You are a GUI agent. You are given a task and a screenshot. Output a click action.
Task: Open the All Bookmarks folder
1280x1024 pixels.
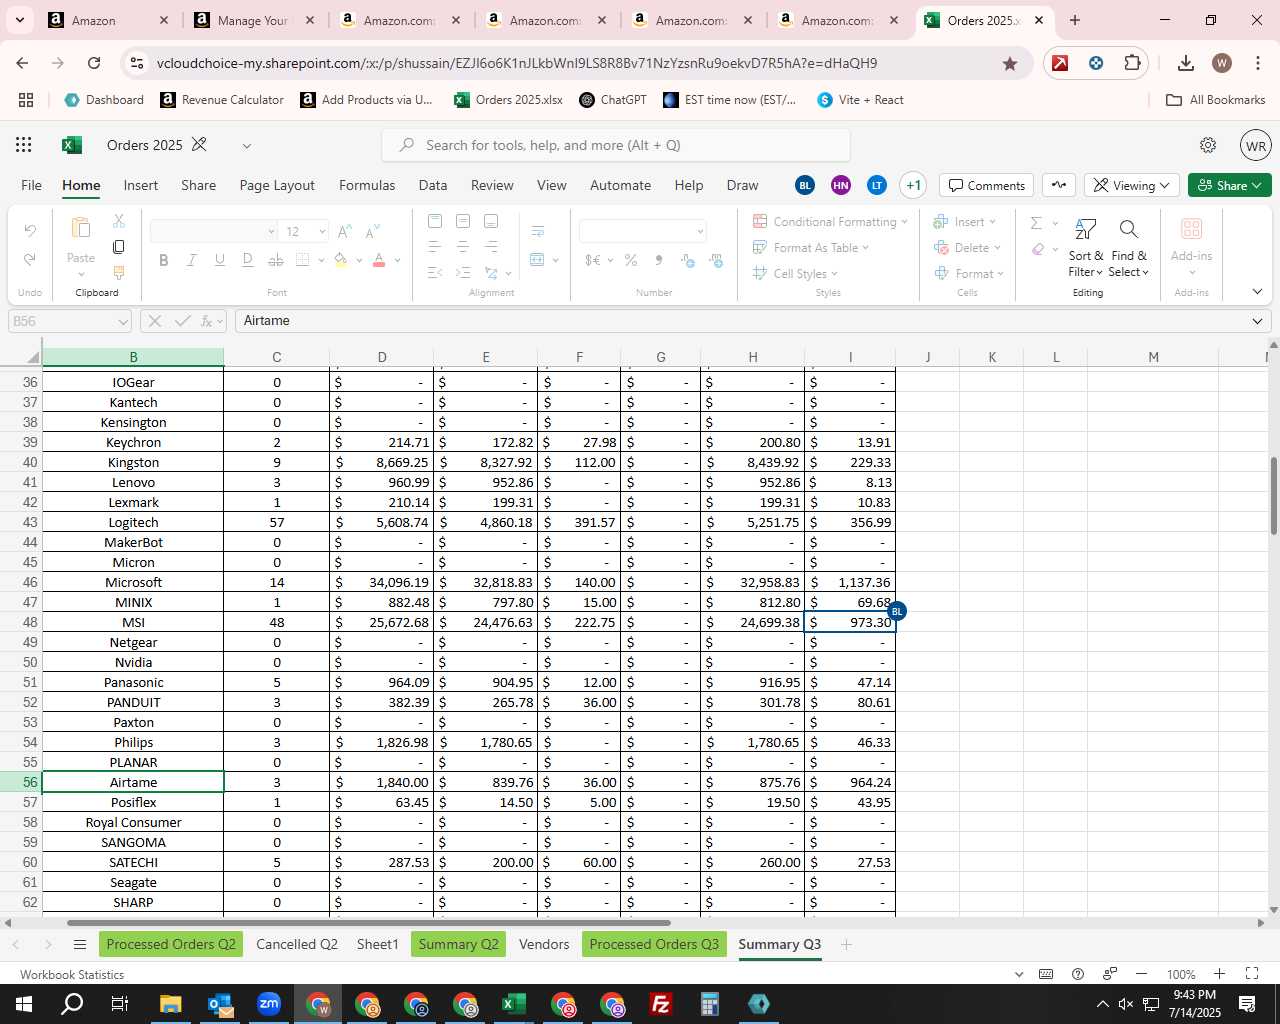pyautogui.click(x=1216, y=100)
